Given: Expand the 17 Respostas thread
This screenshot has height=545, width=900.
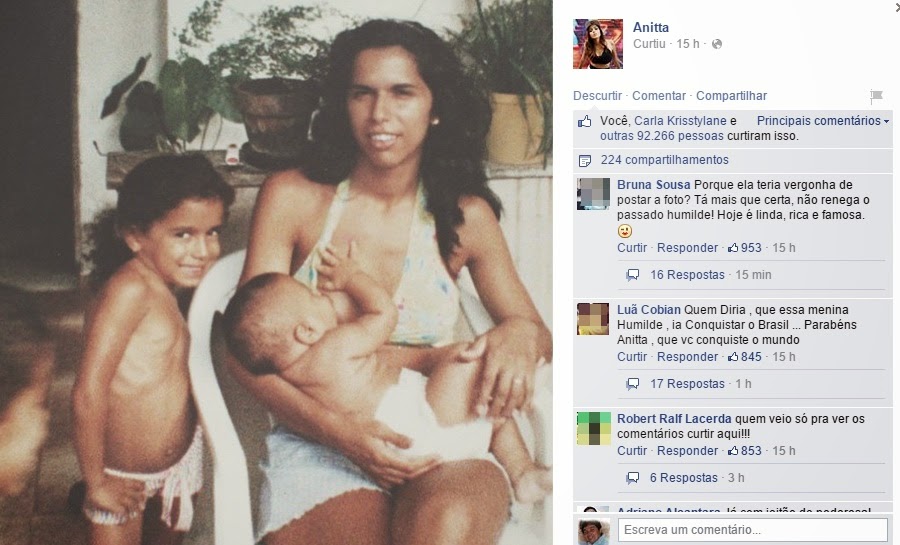Looking at the screenshot, I should click(687, 384).
